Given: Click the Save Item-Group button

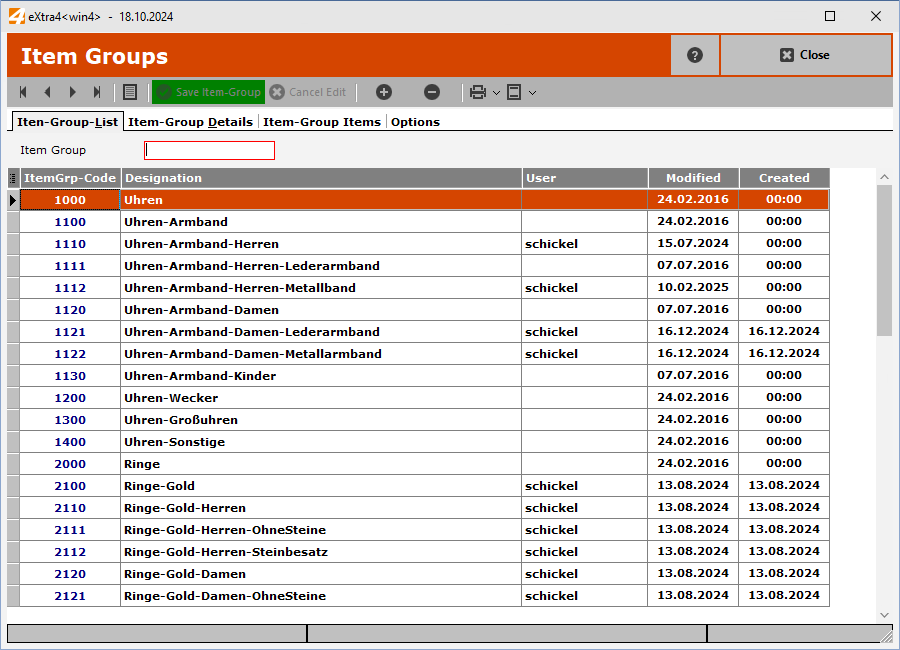Looking at the screenshot, I should pos(208,92).
